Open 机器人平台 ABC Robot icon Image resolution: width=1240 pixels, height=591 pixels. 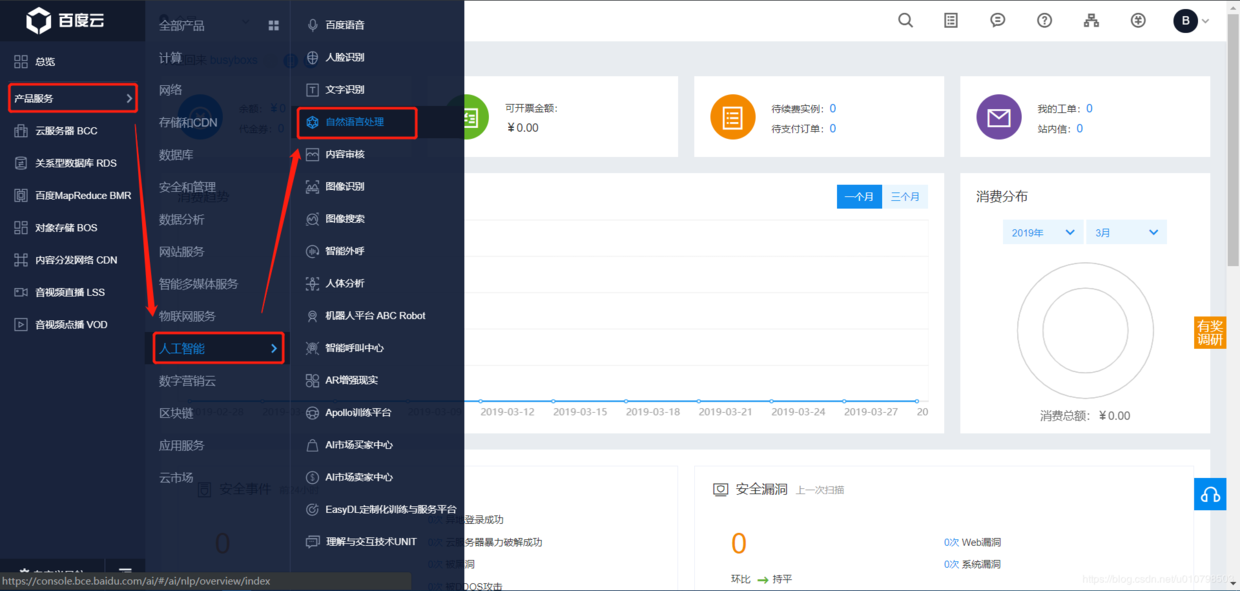(x=313, y=315)
